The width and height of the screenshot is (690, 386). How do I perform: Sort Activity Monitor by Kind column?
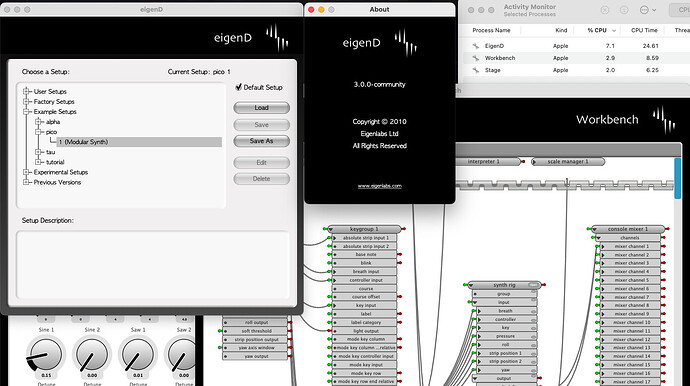[x=561, y=30]
